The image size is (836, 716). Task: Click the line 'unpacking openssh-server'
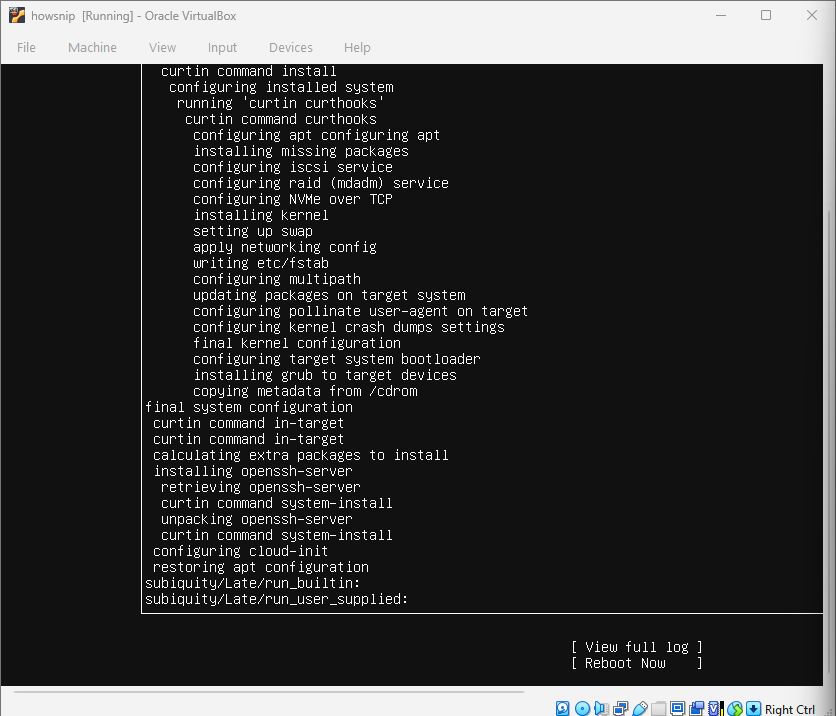tap(256, 519)
